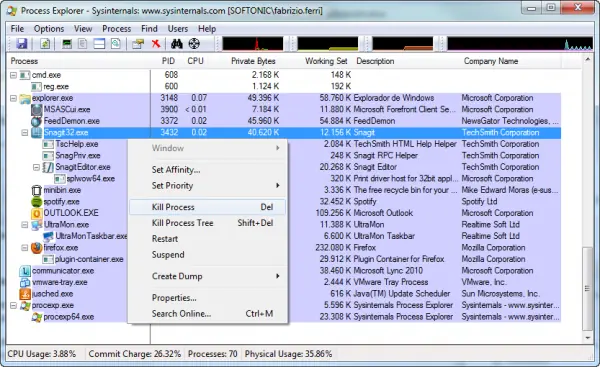Click the binoculars find handle icon
Viewport: 600px width, 367px height.
(177, 44)
